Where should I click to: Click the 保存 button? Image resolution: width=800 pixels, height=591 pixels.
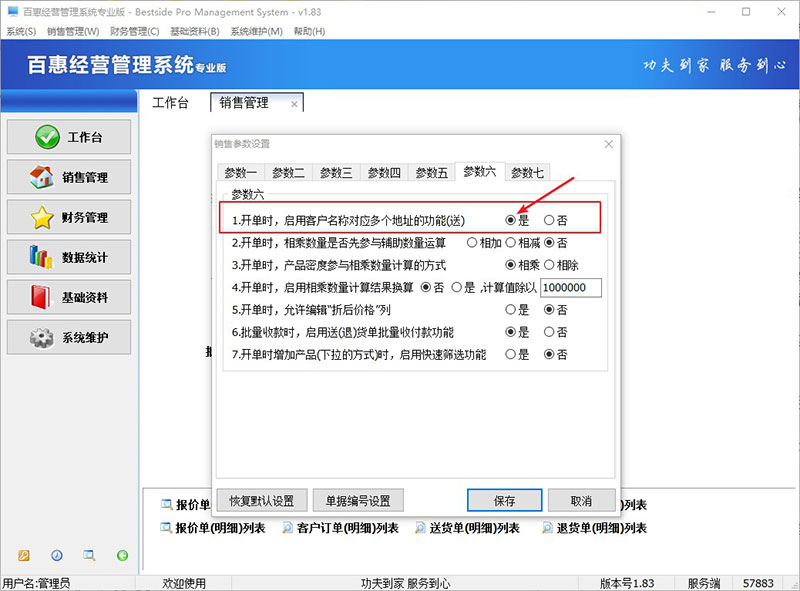pos(505,500)
